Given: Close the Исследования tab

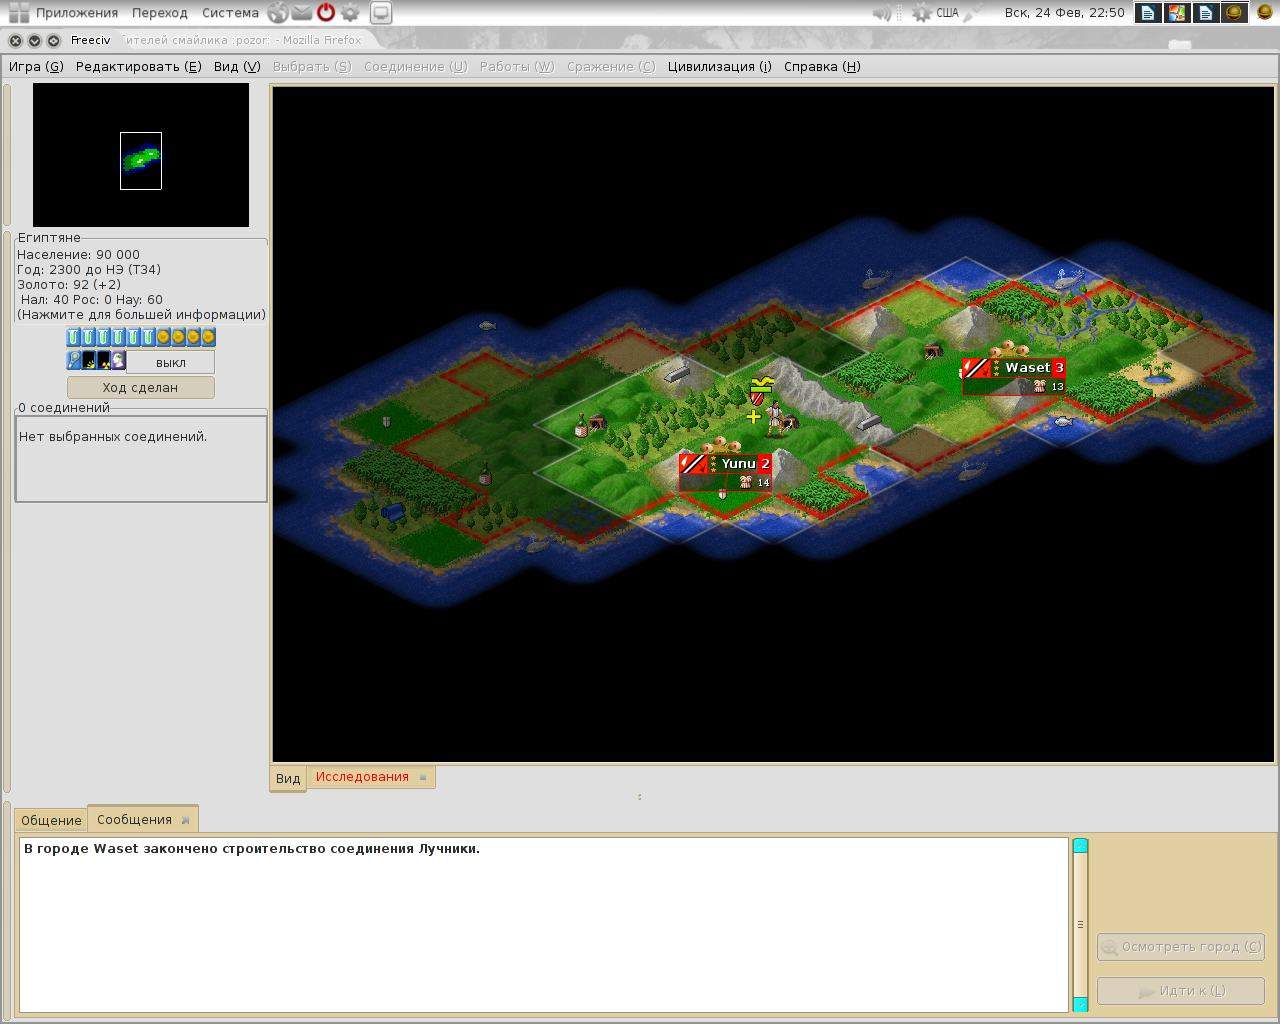Looking at the screenshot, I should click(423, 778).
